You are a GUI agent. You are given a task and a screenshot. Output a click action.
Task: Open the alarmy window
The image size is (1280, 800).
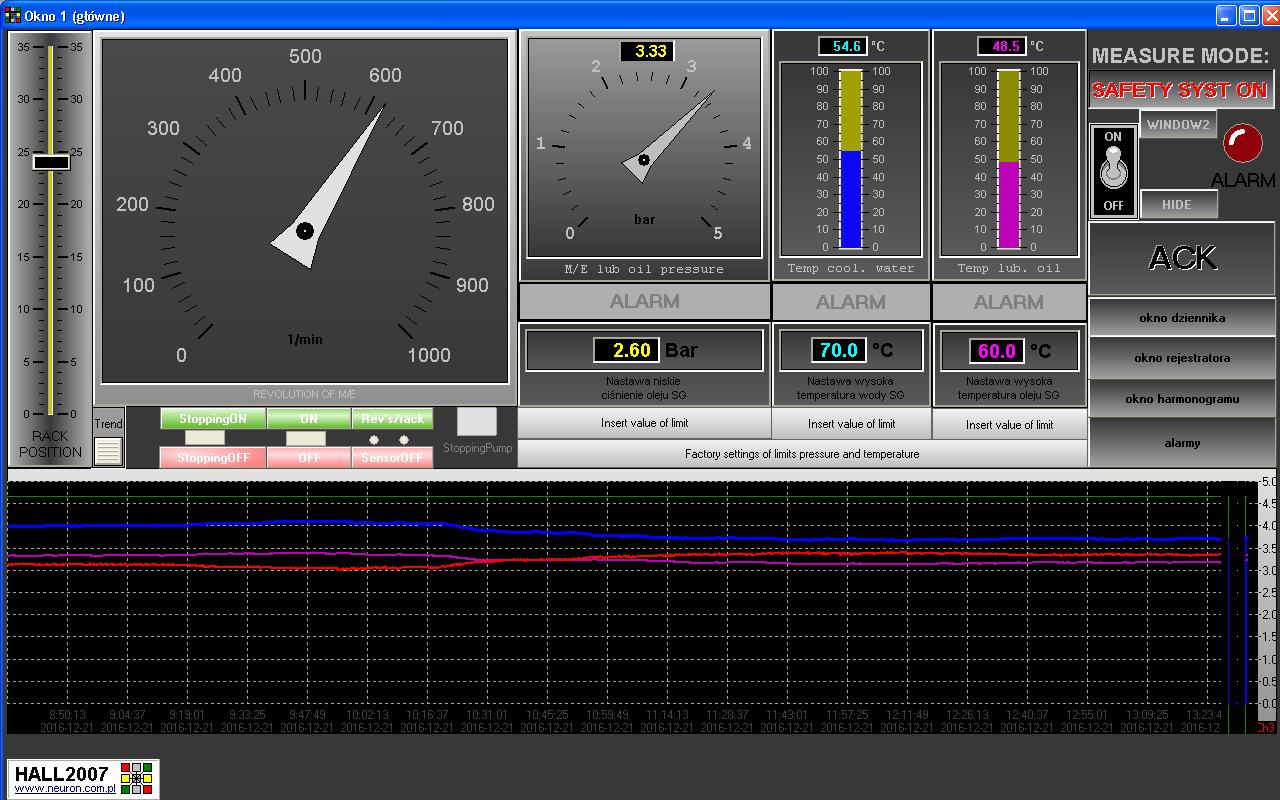point(1182,443)
